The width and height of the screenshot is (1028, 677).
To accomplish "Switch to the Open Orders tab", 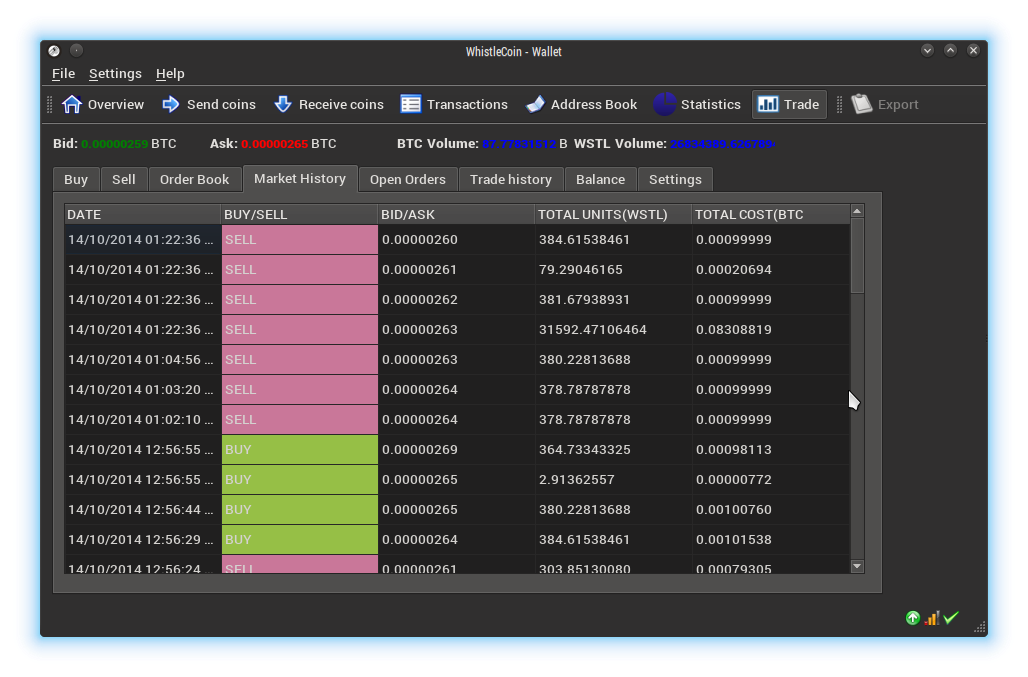I will coord(408,180).
